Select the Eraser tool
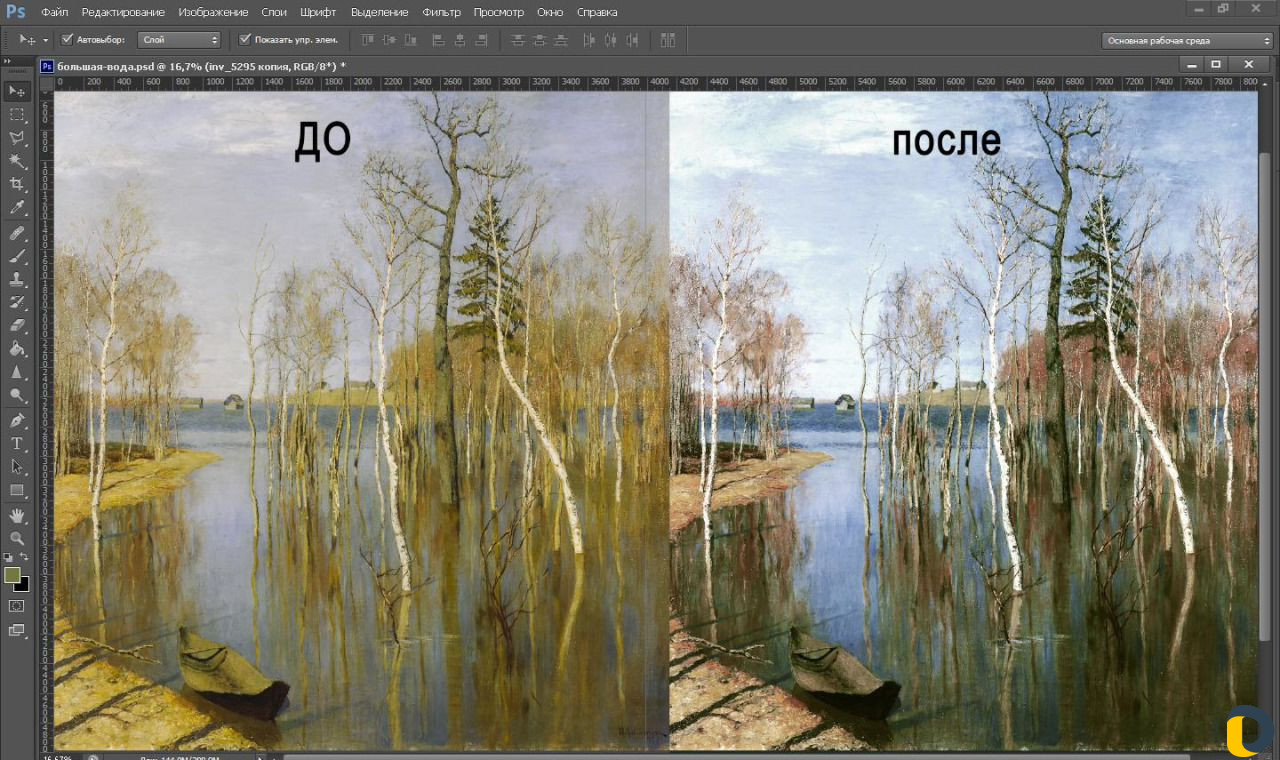1280x760 pixels. tap(17, 325)
